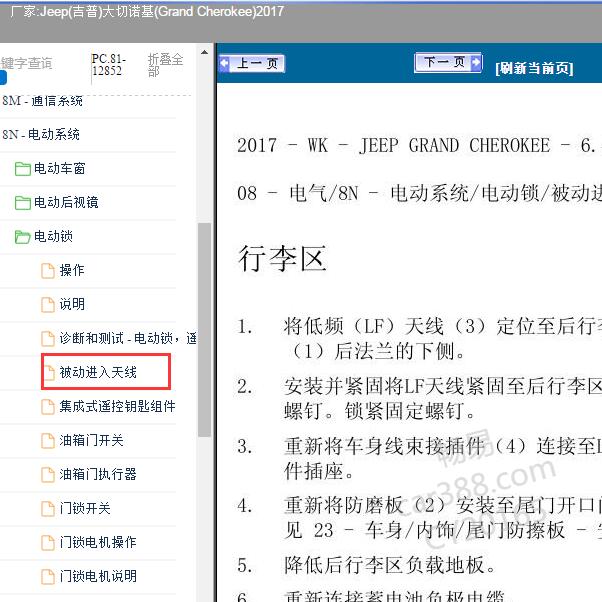Click the sidebar scrollbar up arrow
The image size is (602, 602).
(205, 52)
